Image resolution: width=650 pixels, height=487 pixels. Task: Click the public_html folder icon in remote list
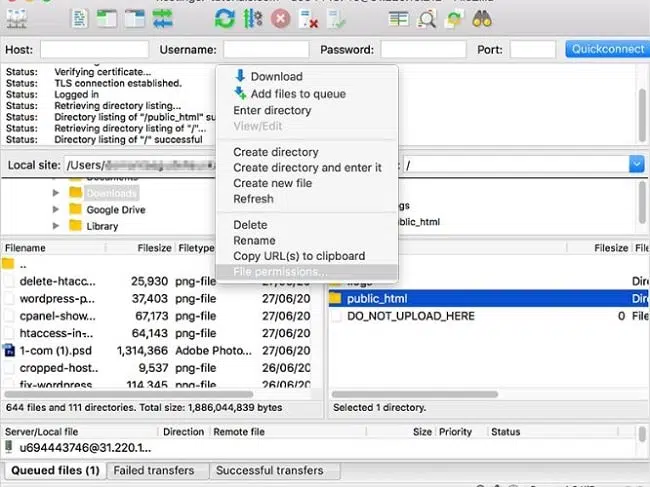tap(335, 298)
